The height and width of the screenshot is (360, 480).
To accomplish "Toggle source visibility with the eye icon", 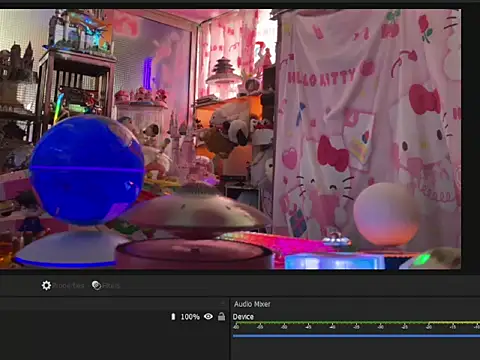I will [208, 316].
